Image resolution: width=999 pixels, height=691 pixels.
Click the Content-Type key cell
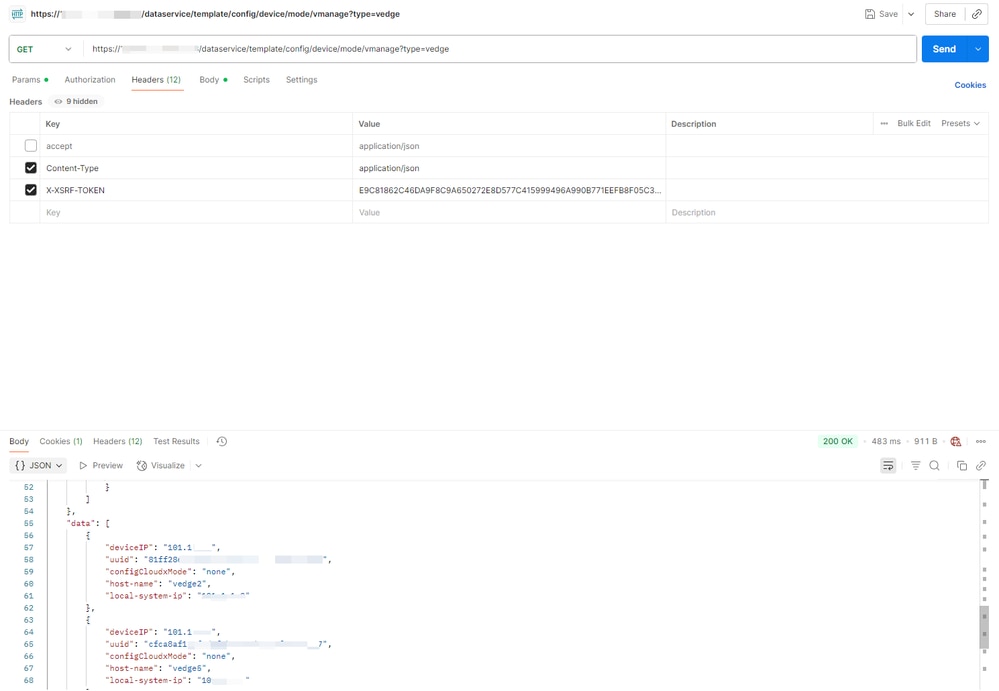click(196, 168)
